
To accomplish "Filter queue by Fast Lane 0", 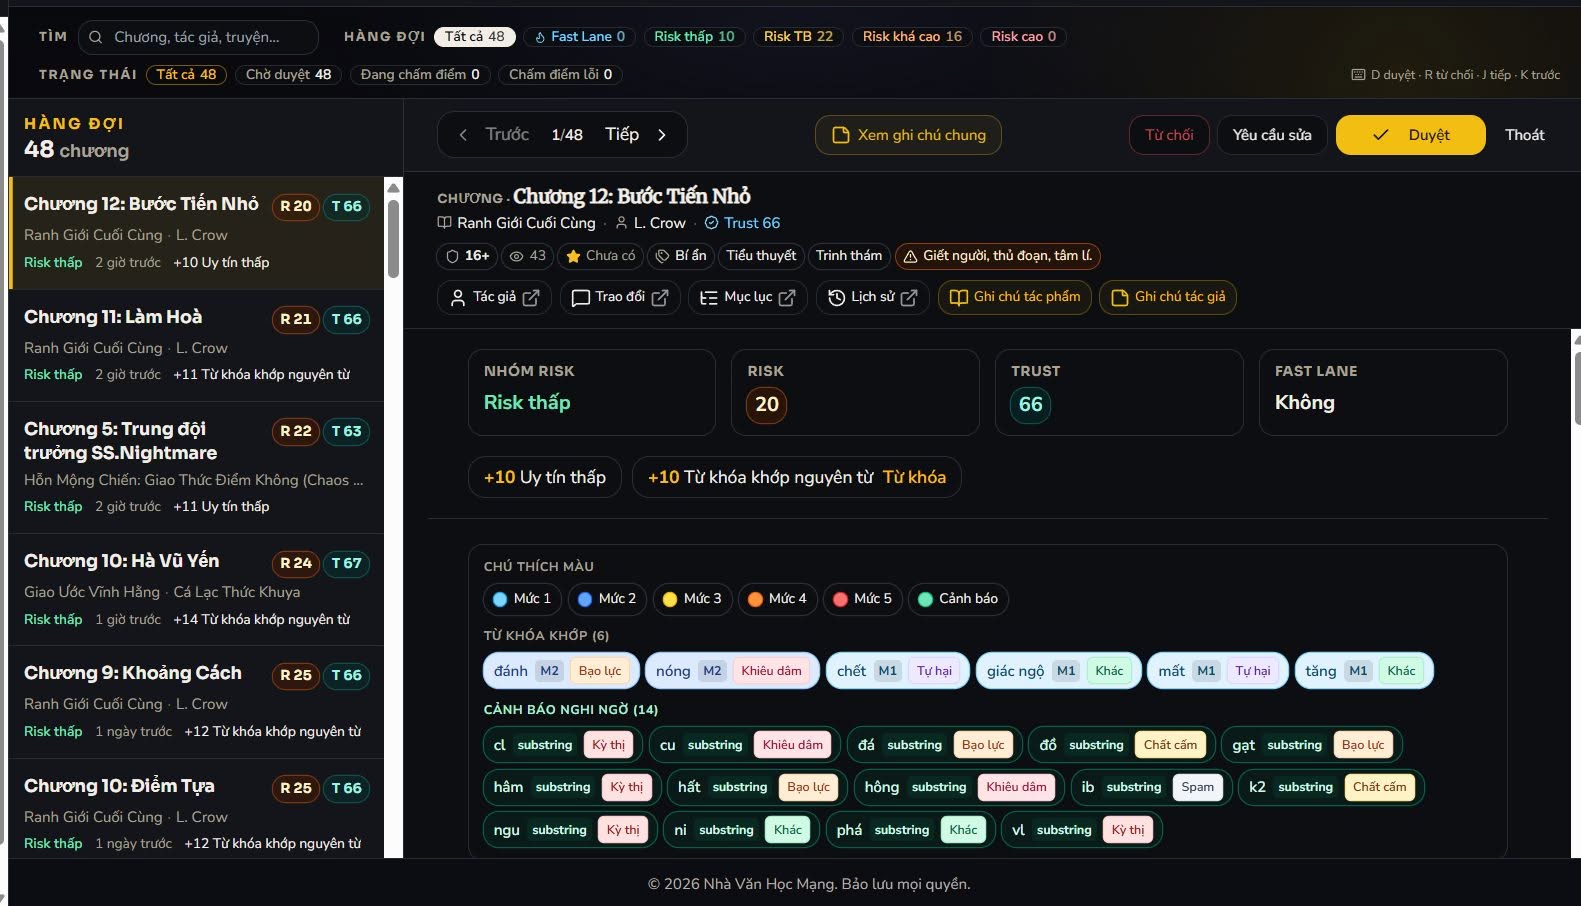I will coord(580,37).
